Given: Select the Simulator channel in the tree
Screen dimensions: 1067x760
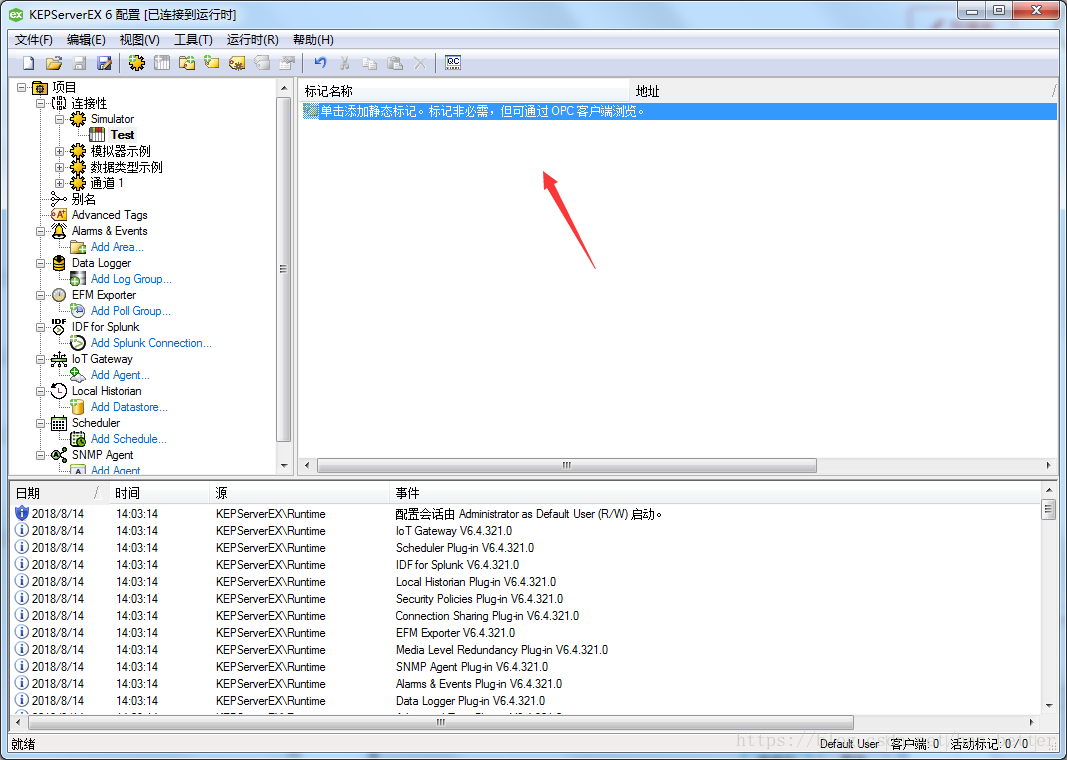Looking at the screenshot, I should tap(112, 119).
